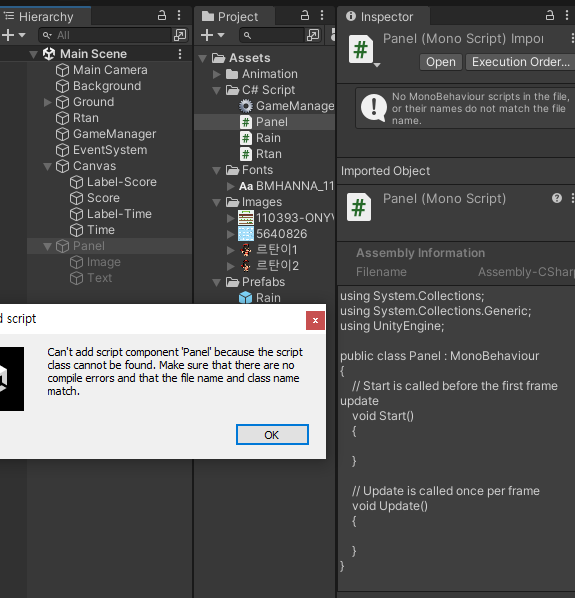Collapse the Main Scene tree arrow
The height and width of the screenshot is (598, 575).
pyautogui.click(x=34, y=55)
